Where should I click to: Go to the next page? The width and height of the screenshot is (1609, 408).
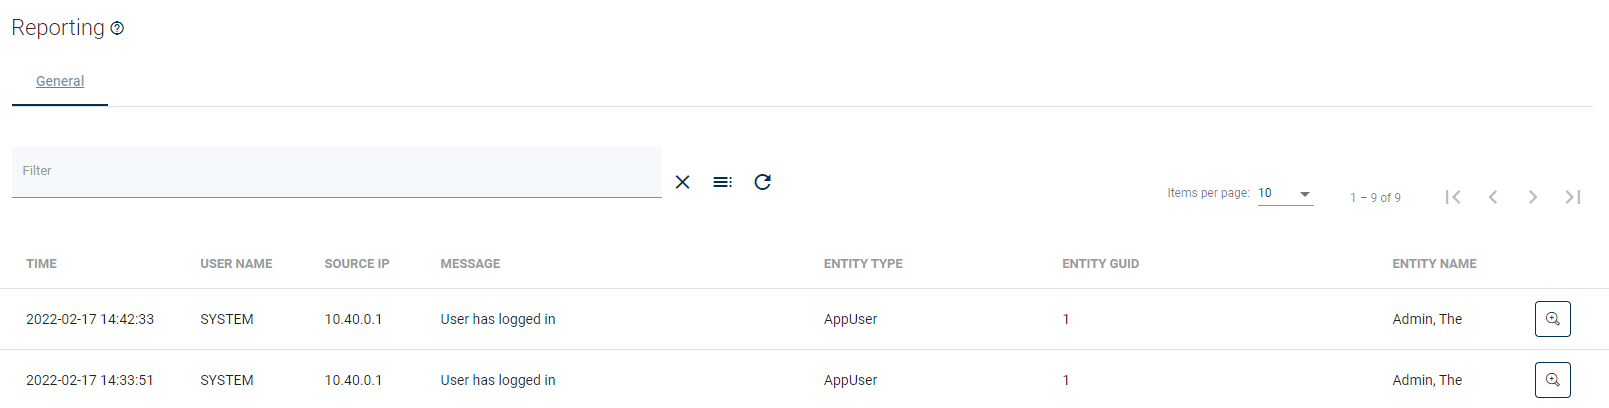1533,197
